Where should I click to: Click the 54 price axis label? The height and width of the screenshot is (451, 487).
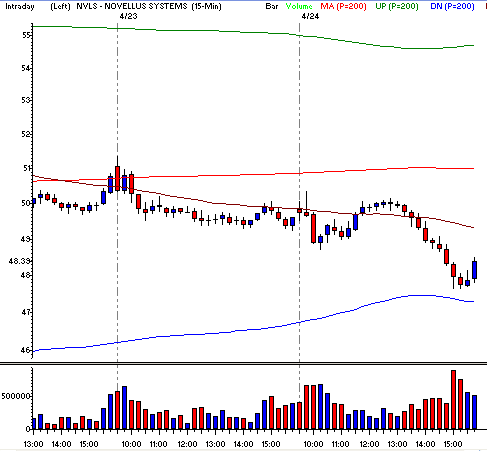(x=26, y=68)
